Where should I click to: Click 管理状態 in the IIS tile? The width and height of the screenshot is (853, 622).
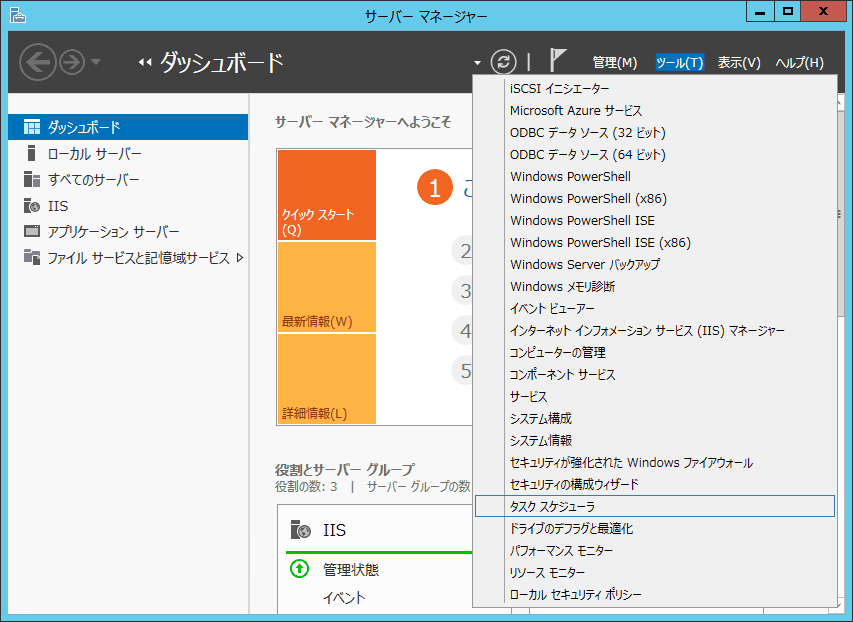(x=351, y=570)
